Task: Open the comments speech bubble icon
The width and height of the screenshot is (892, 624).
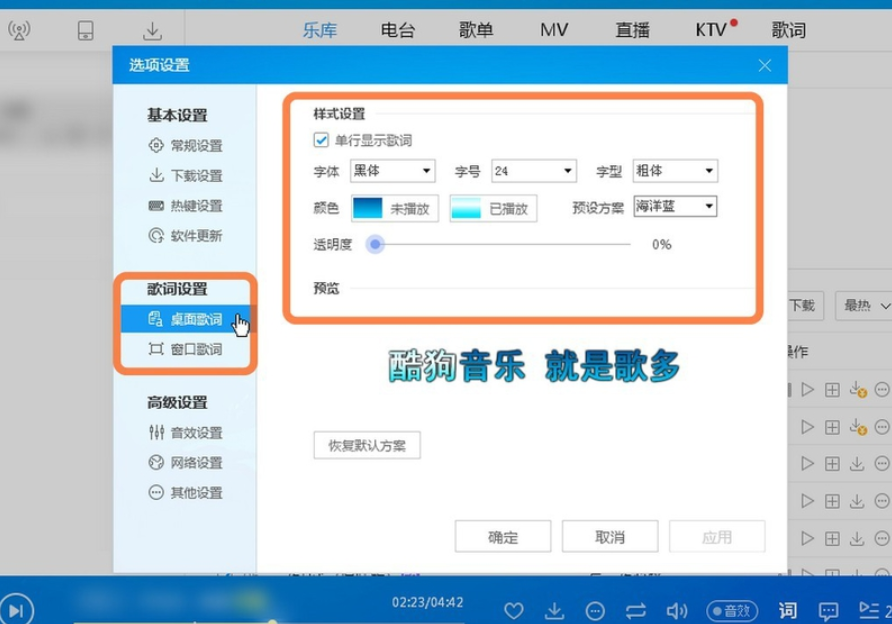Action: tap(828, 611)
